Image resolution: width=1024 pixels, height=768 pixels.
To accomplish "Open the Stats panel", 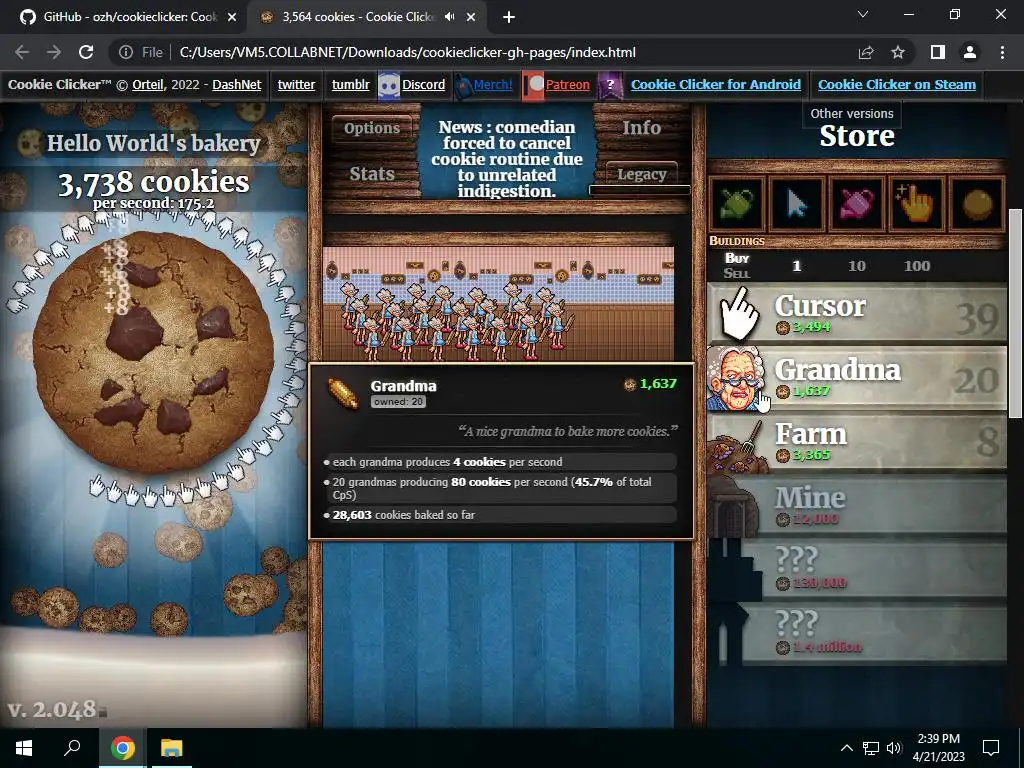I will tap(372, 174).
